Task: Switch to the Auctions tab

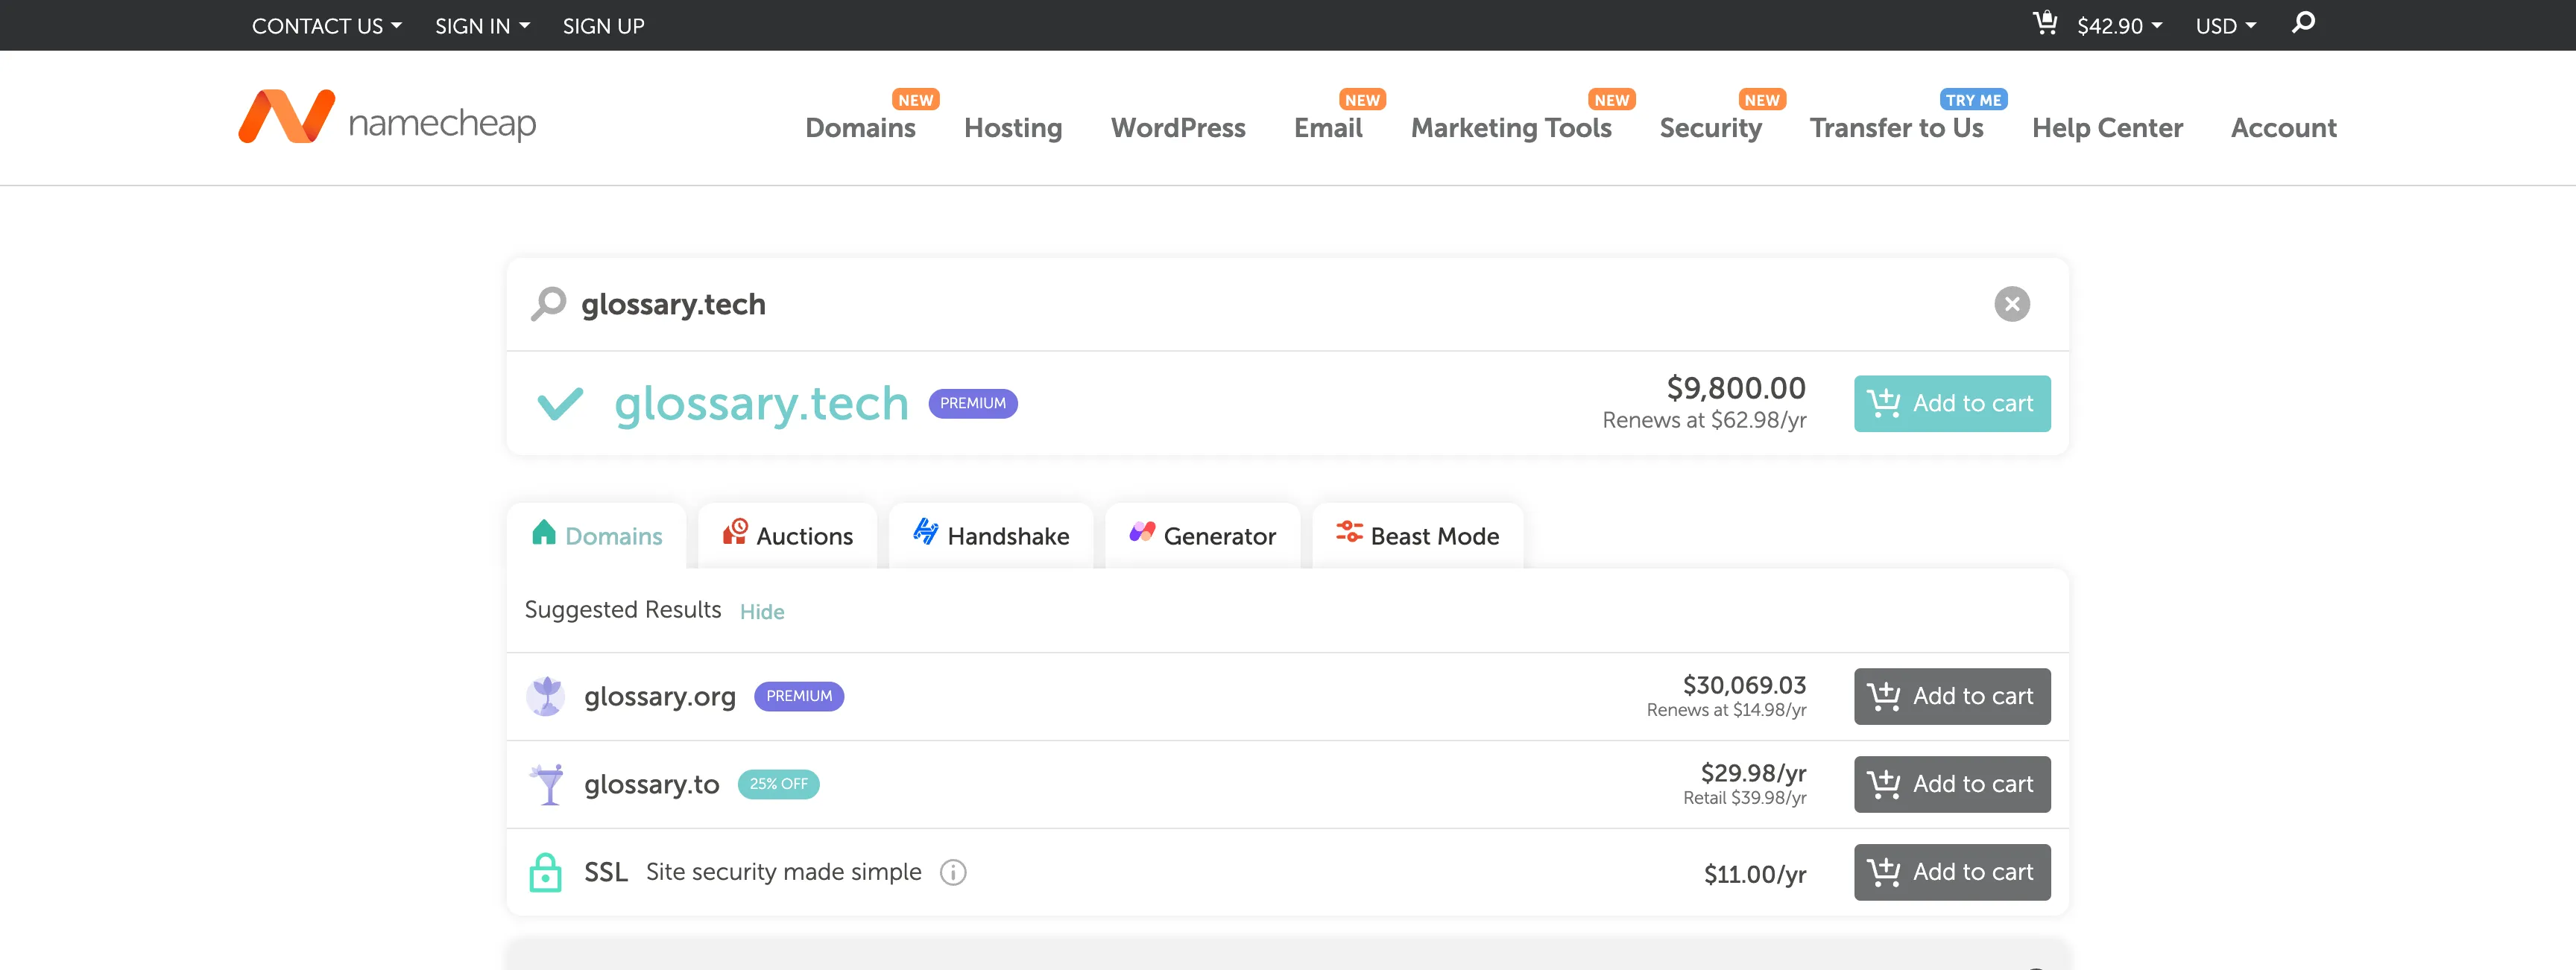Action: [788, 536]
